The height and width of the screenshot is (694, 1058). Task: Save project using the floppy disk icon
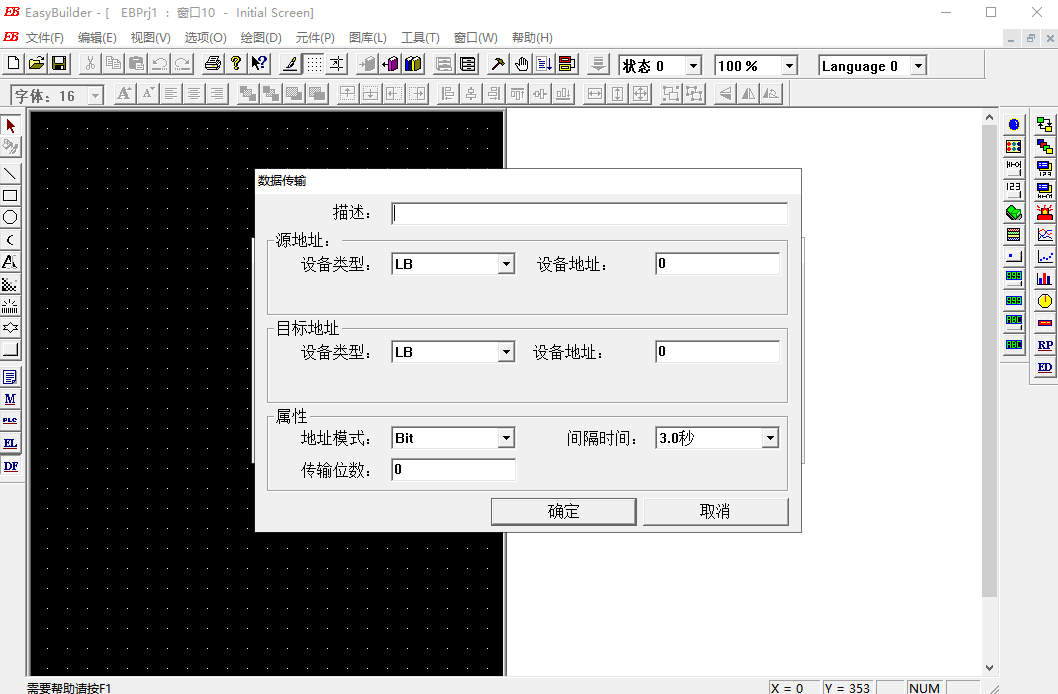[x=59, y=64]
